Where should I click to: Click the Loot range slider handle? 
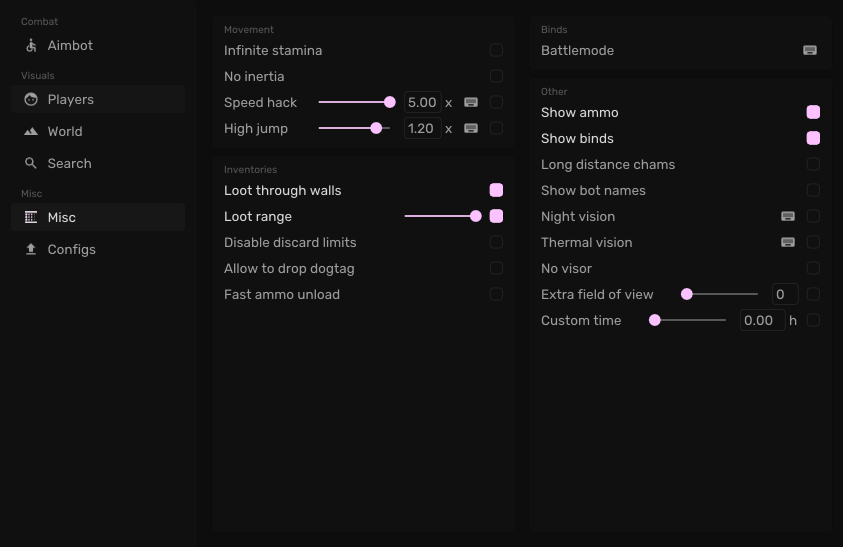pyautogui.click(x=476, y=217)
